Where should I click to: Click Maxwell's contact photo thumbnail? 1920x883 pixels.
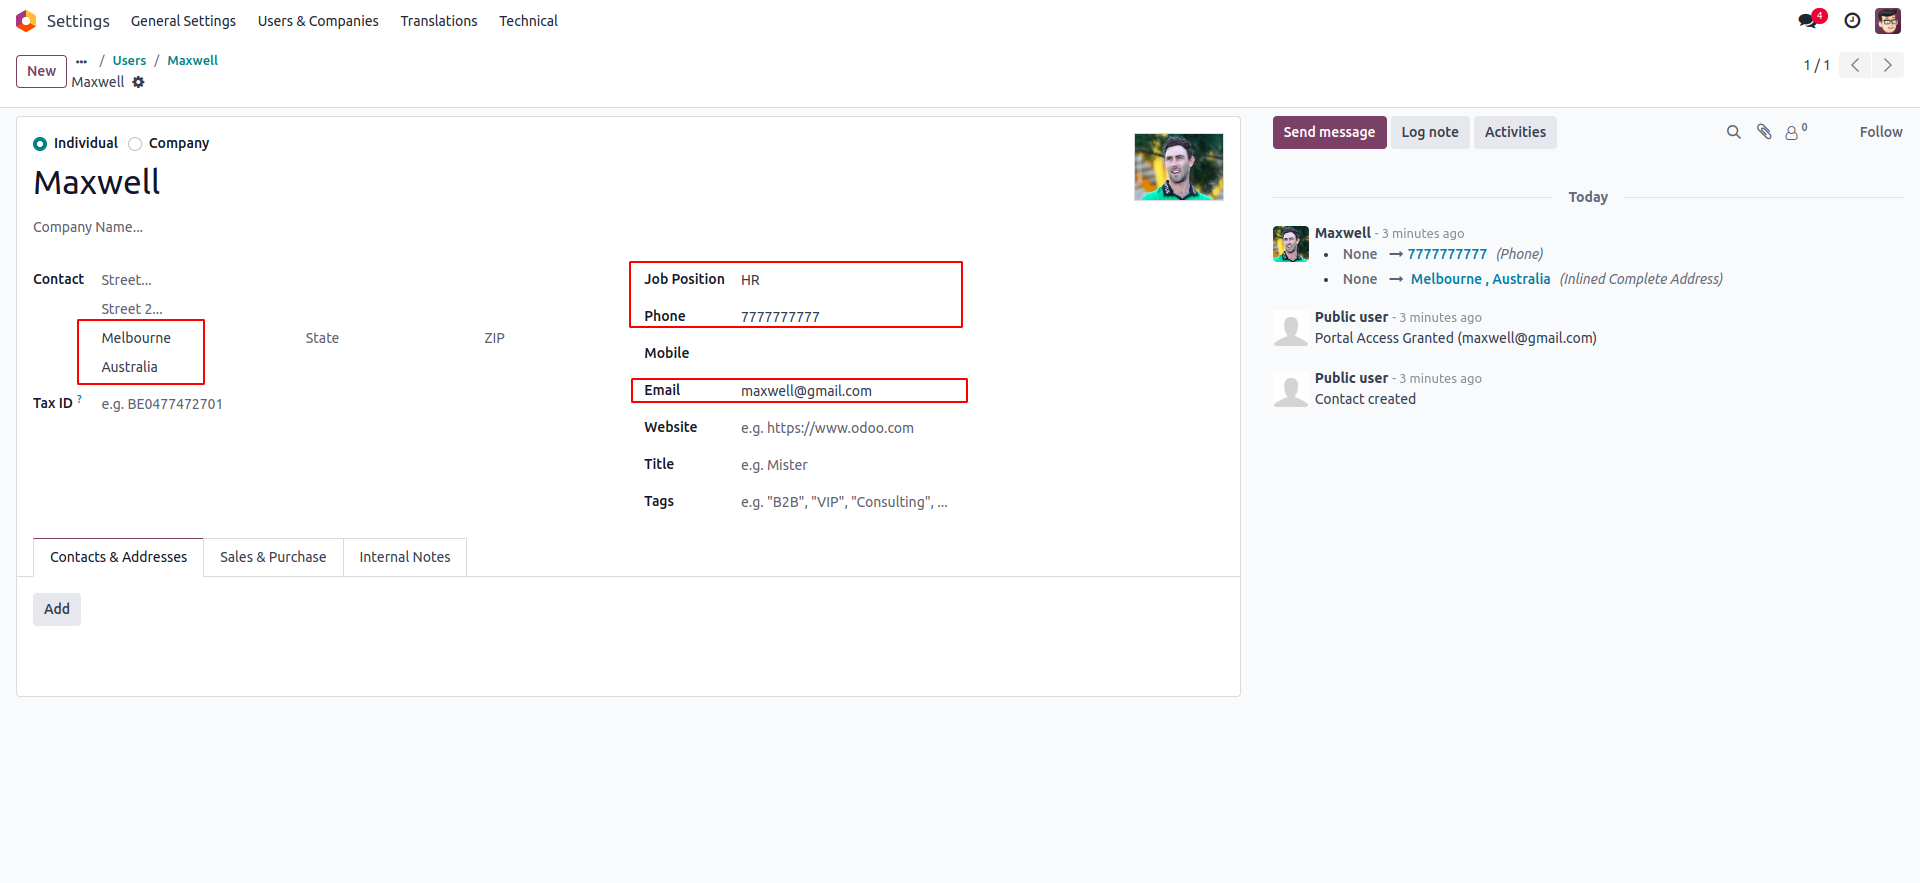[x=1178, y=167]
